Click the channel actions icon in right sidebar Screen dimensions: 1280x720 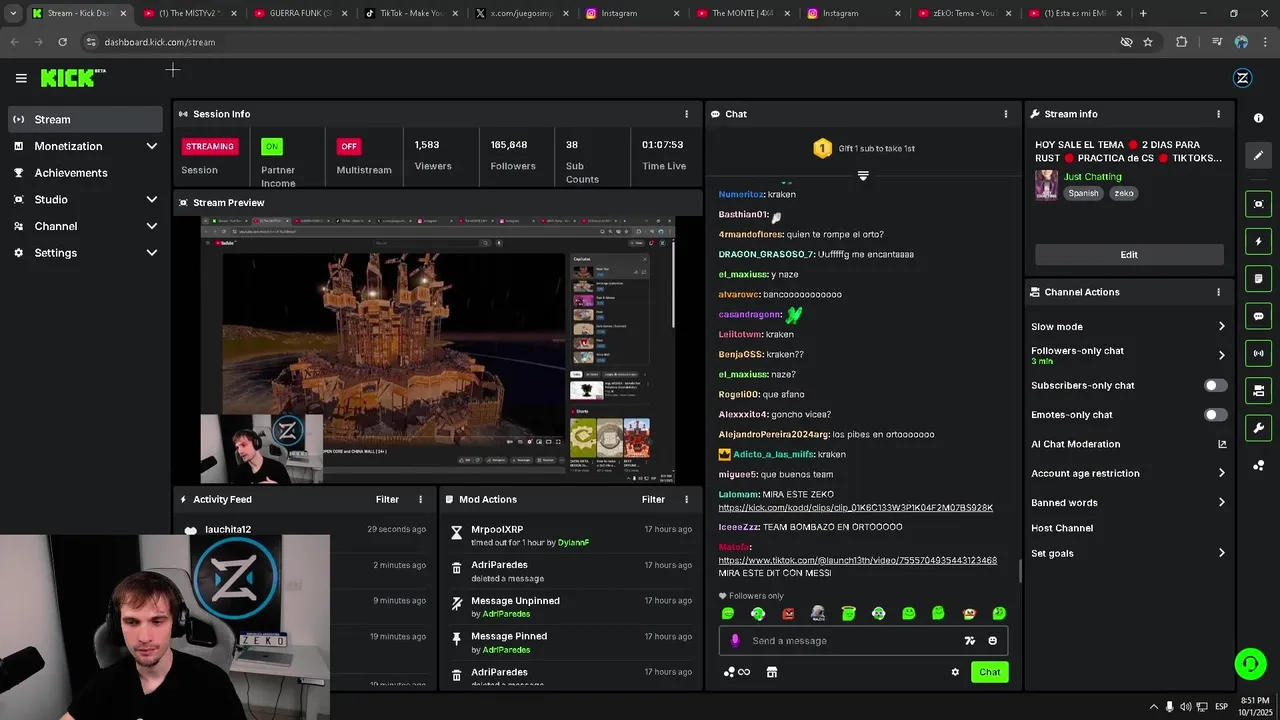1258,390
